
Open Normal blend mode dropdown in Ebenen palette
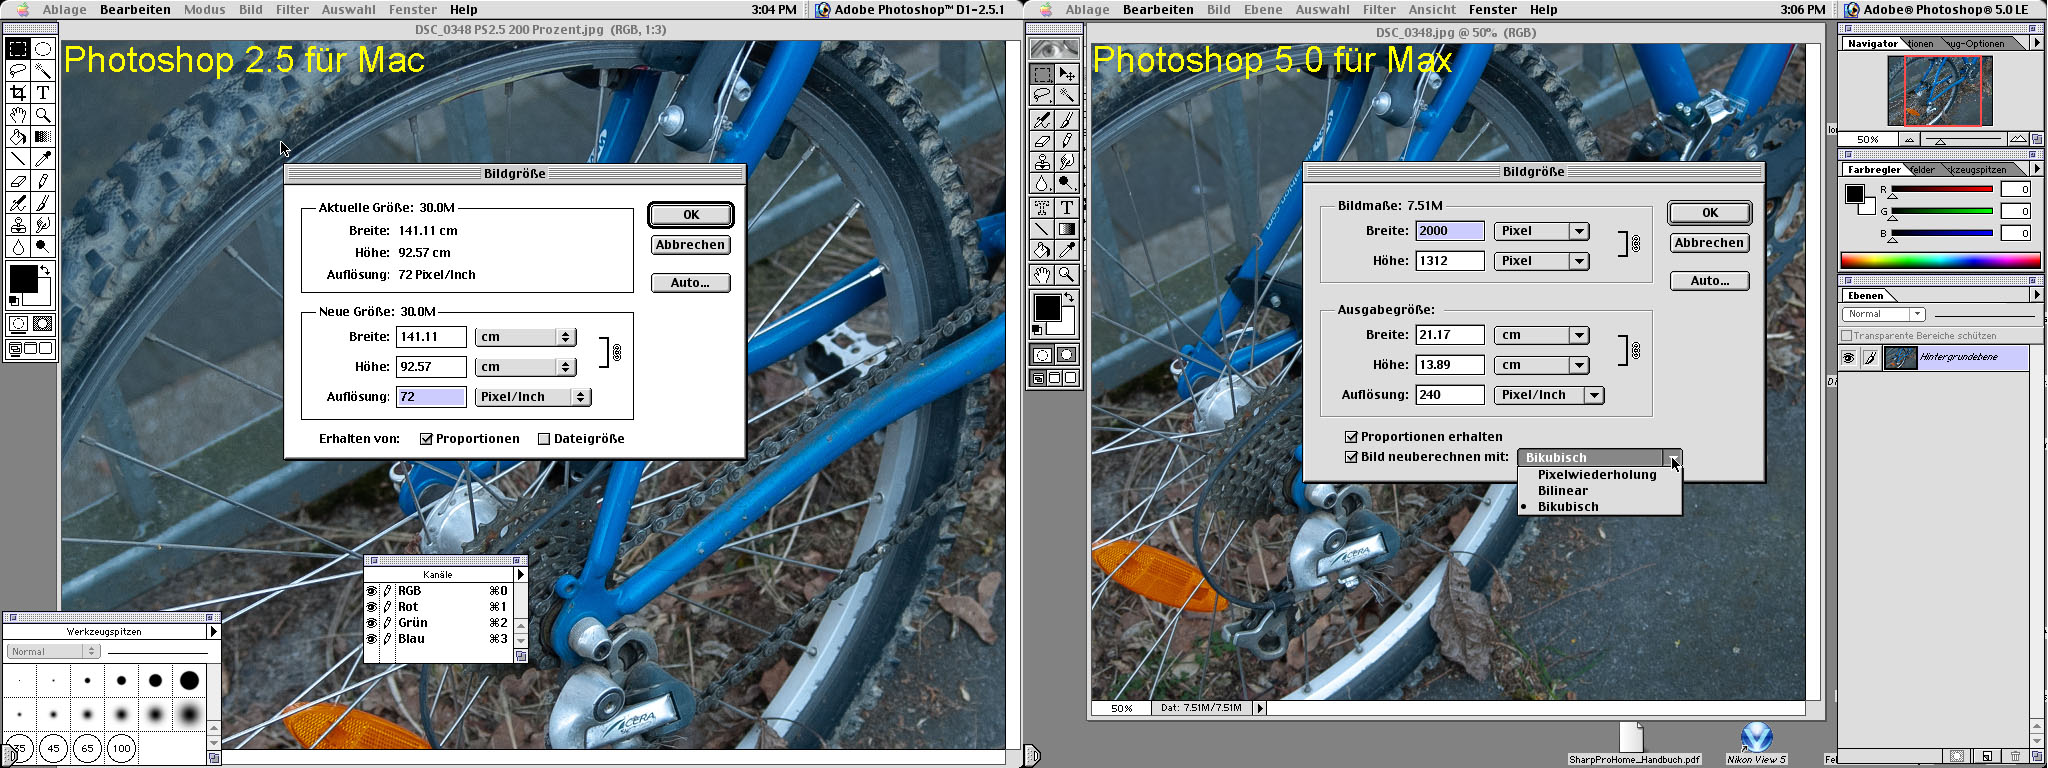1884,314
